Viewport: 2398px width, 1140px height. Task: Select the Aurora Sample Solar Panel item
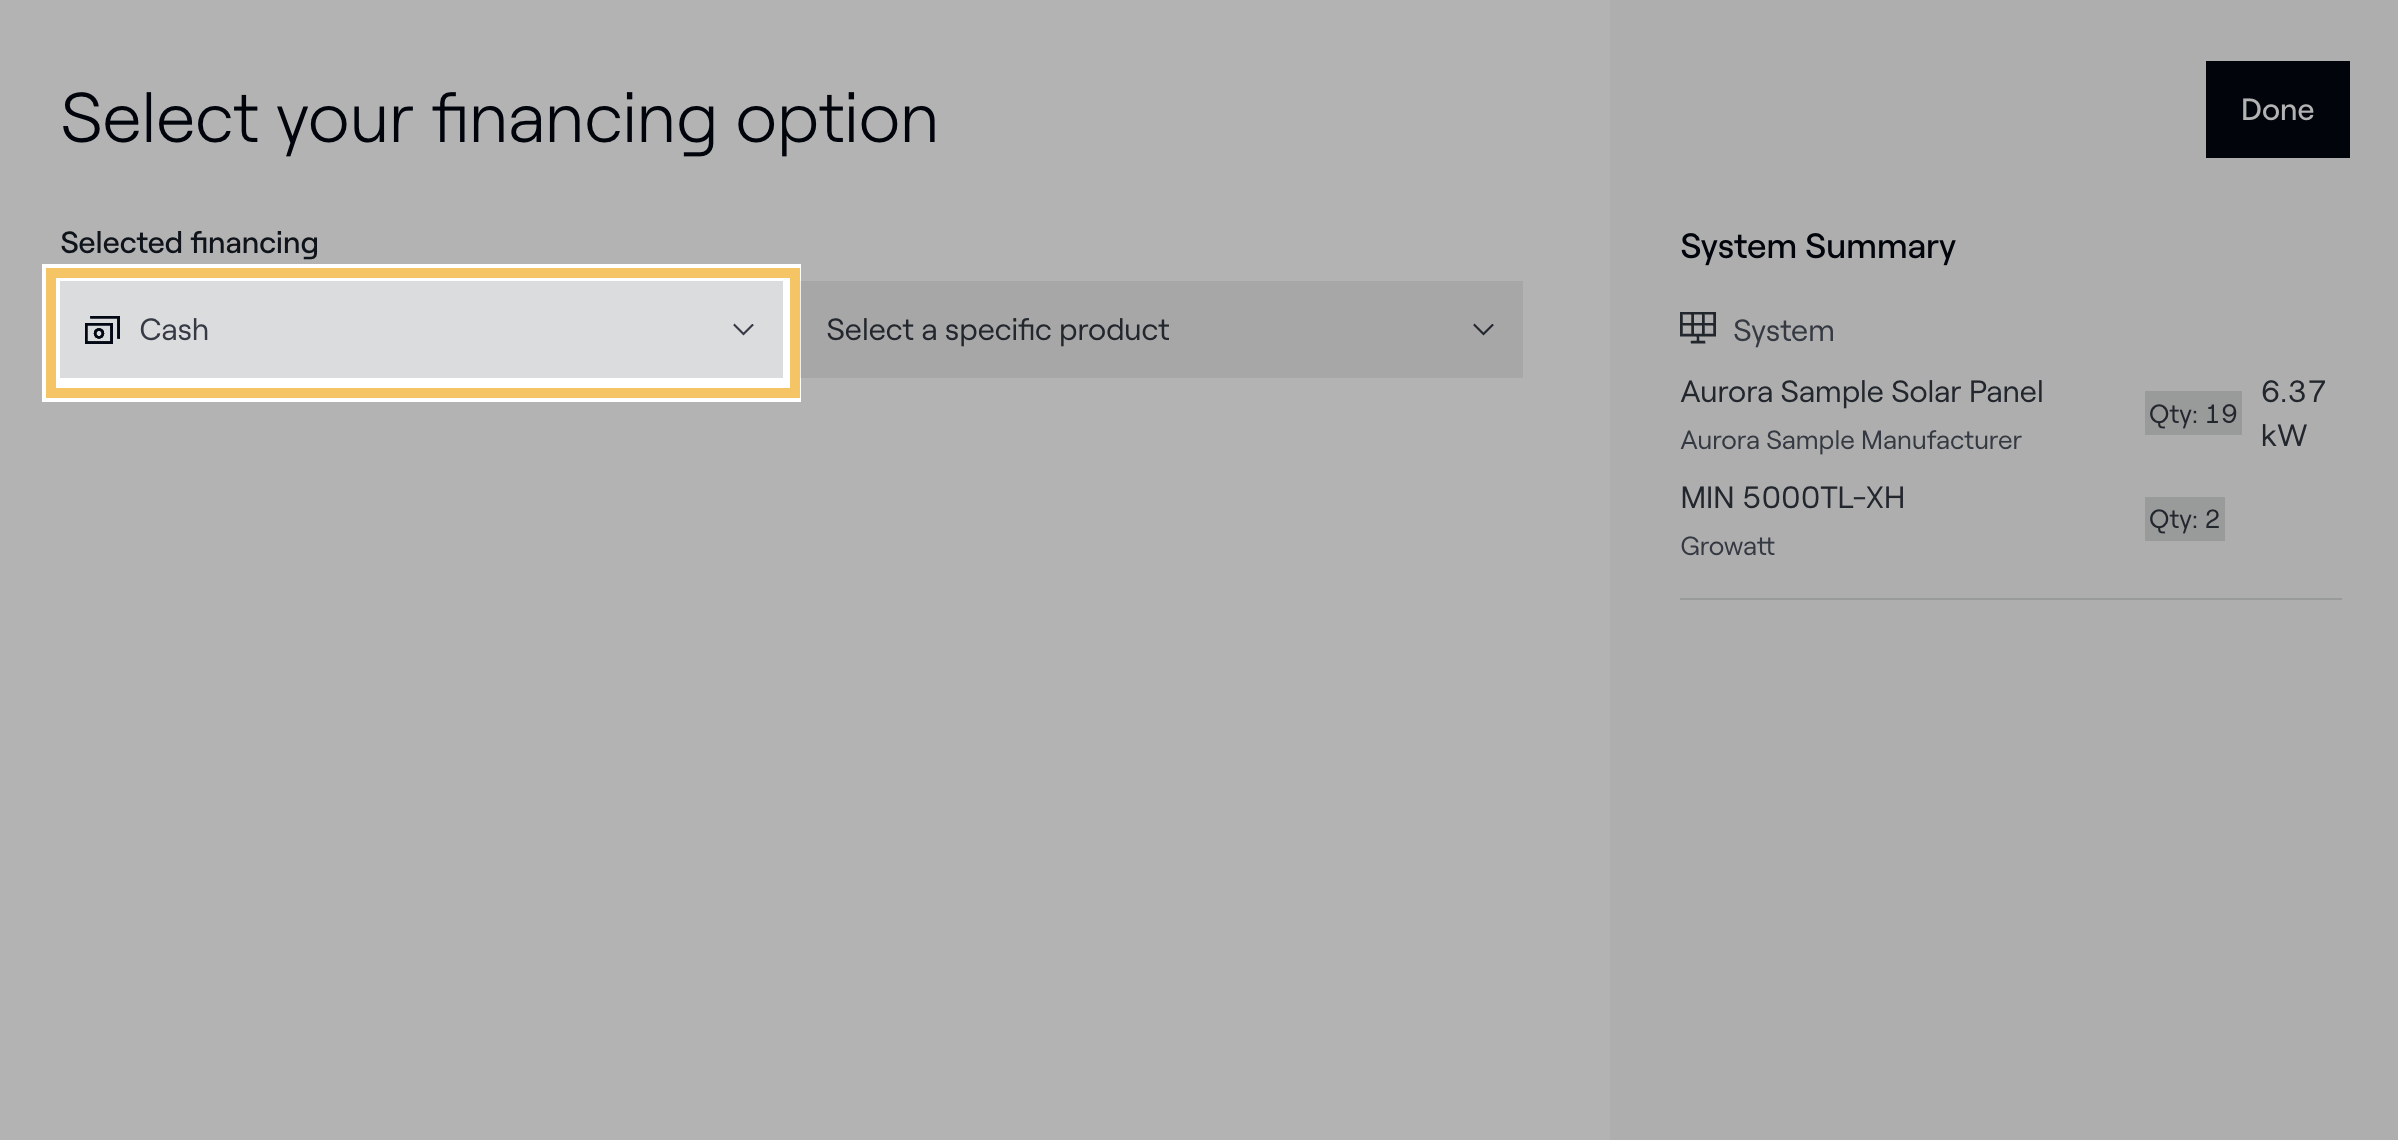click(x=1860, y=392)
